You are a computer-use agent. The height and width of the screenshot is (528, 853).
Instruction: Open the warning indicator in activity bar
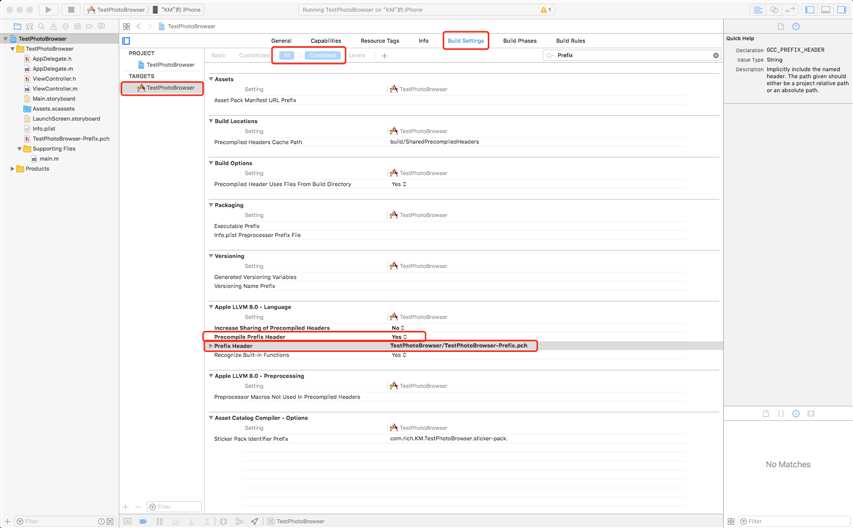pyautogui.click(x=545, y=10)
